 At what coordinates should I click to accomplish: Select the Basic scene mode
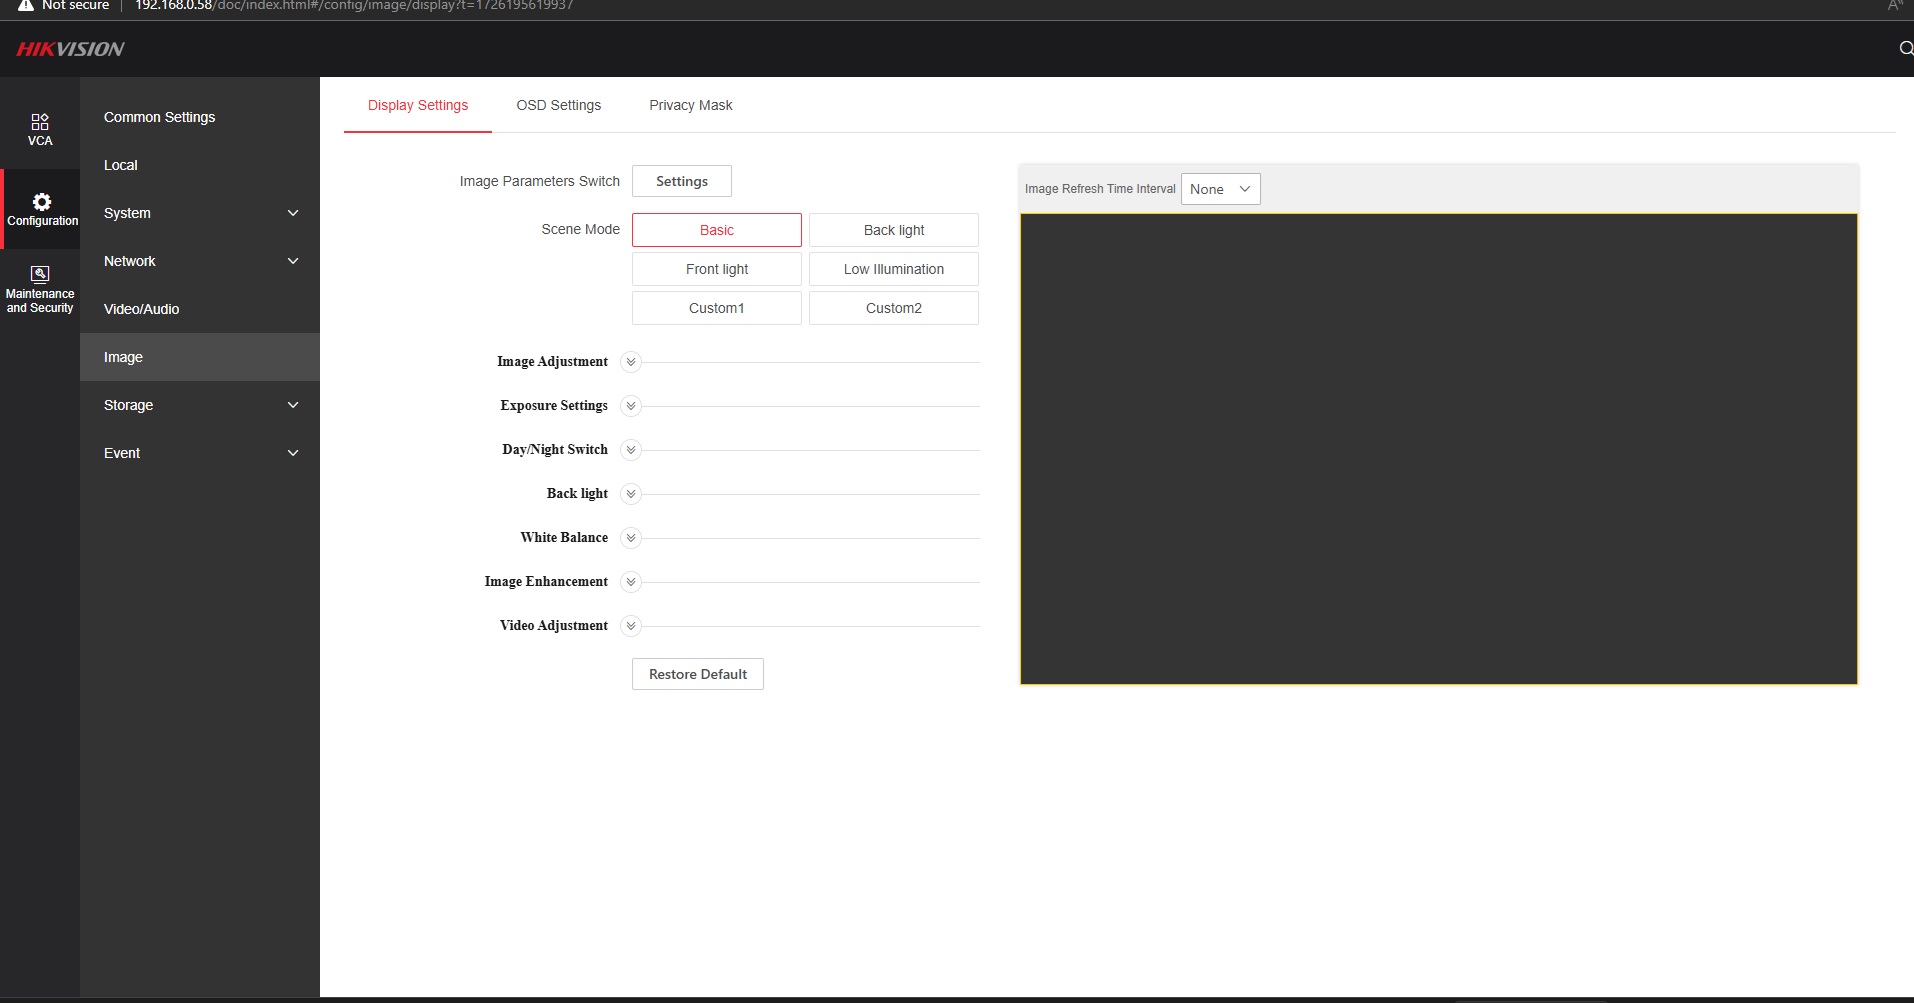(716, 230)
